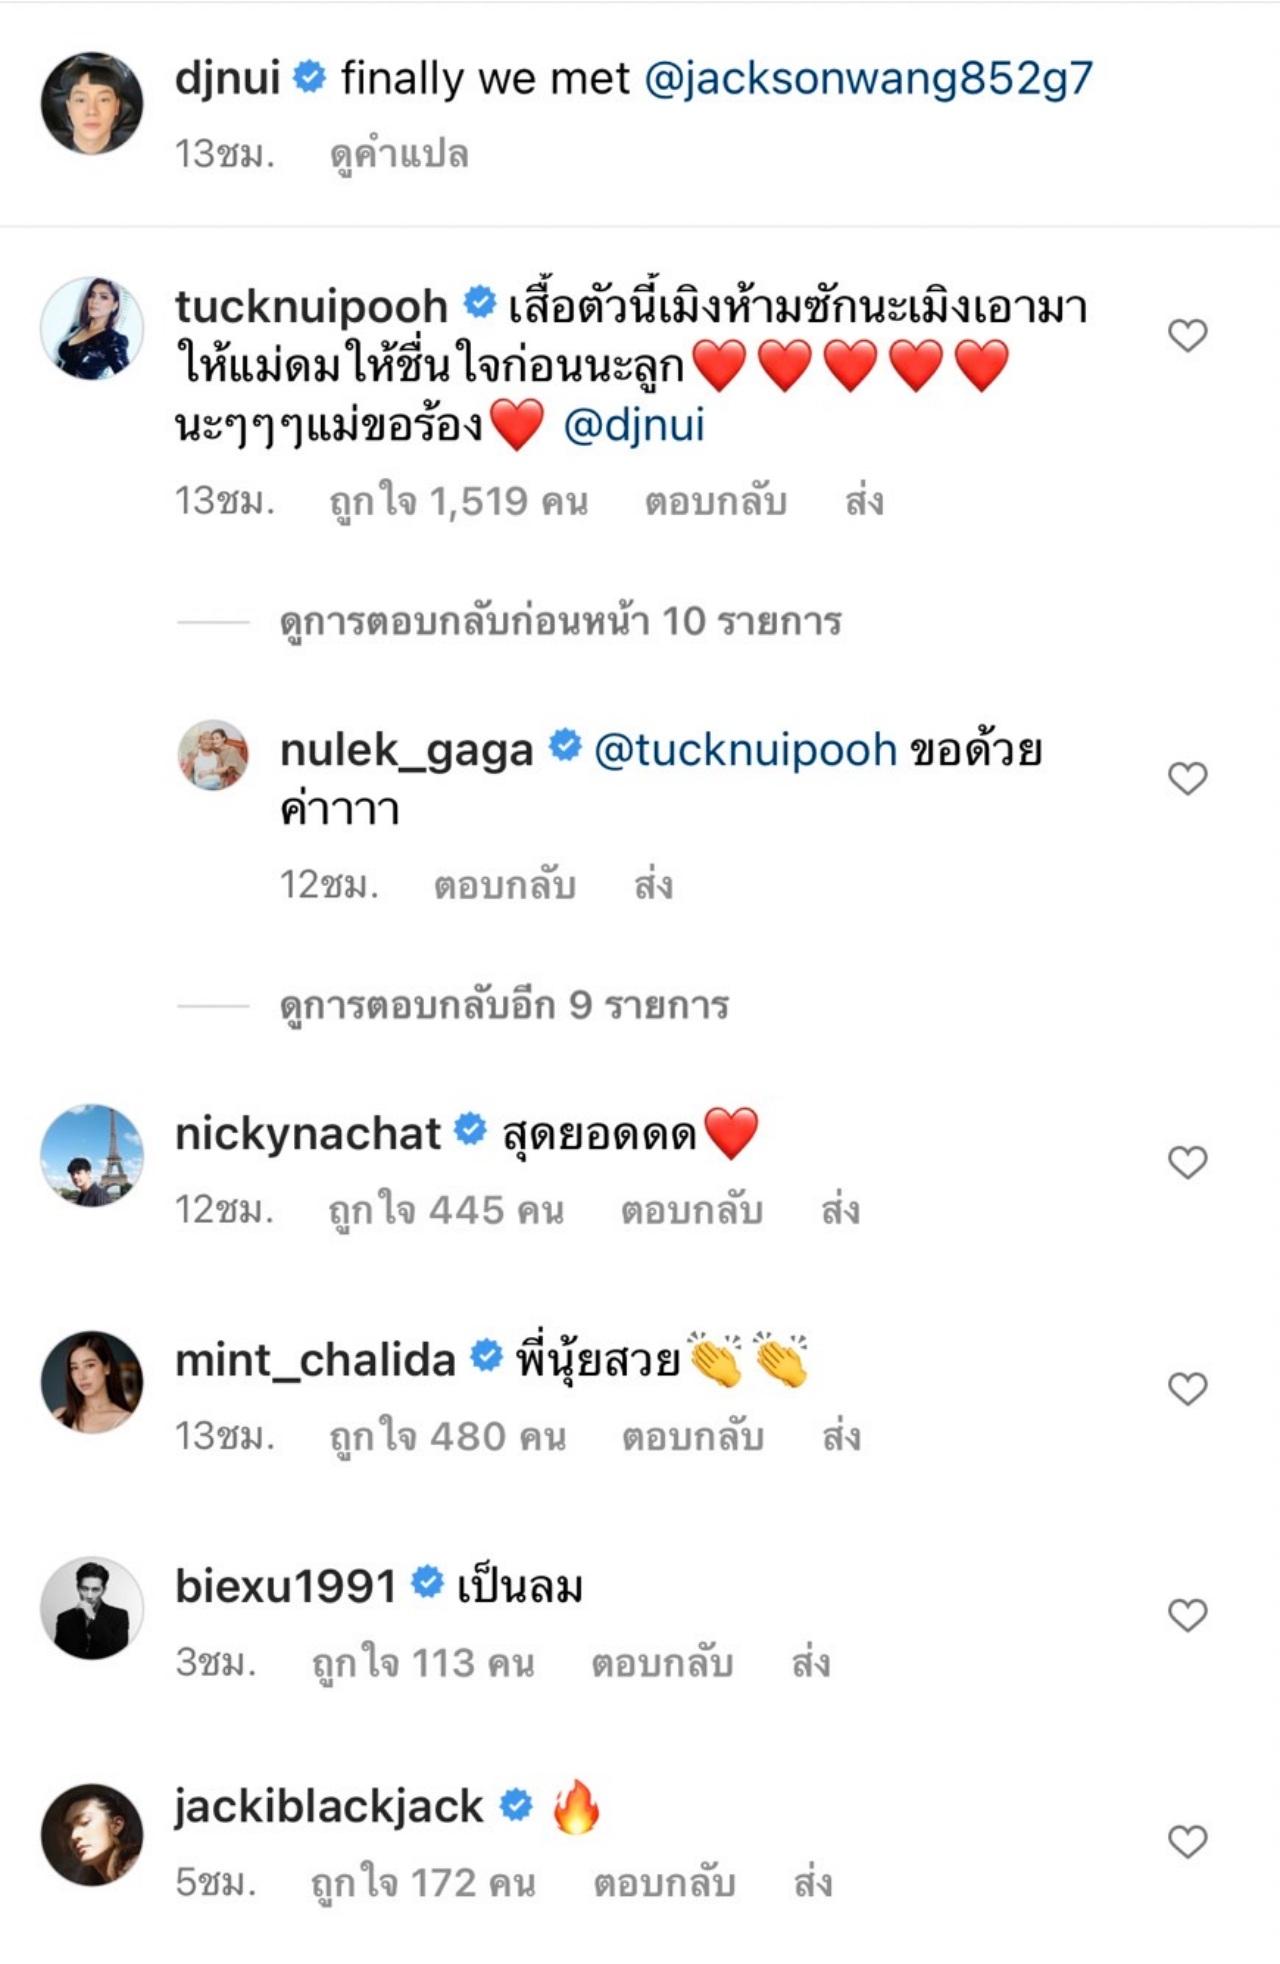Expand previous 10 replies

coord(560,622)
